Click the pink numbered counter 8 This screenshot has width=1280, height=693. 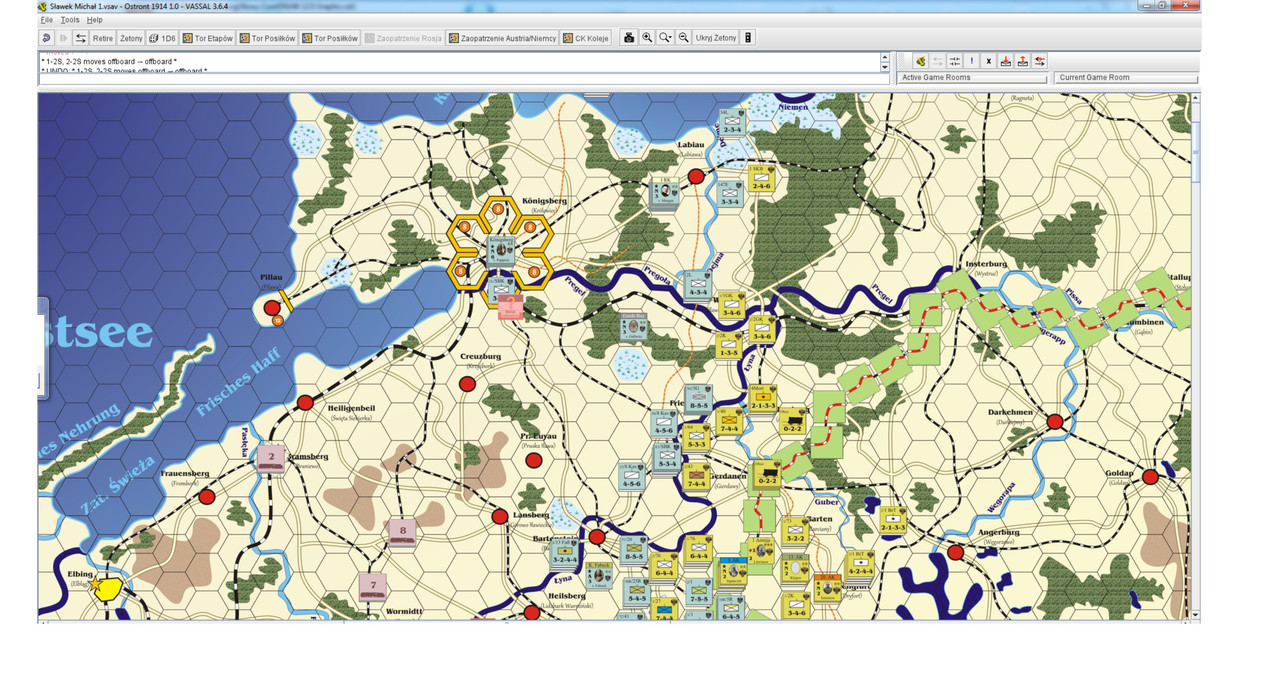pos(402,532)
